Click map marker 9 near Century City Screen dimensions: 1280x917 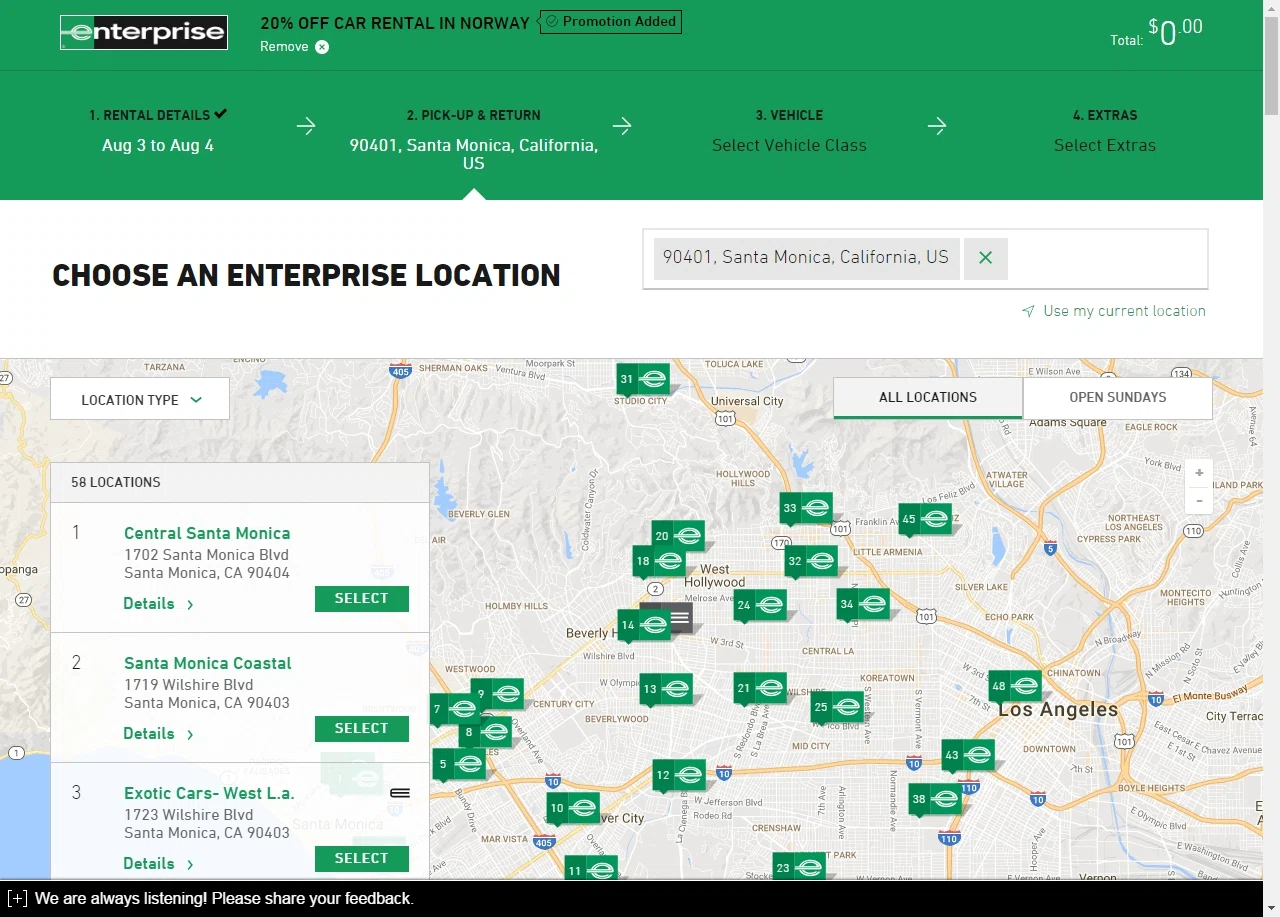tap(497, 694)
